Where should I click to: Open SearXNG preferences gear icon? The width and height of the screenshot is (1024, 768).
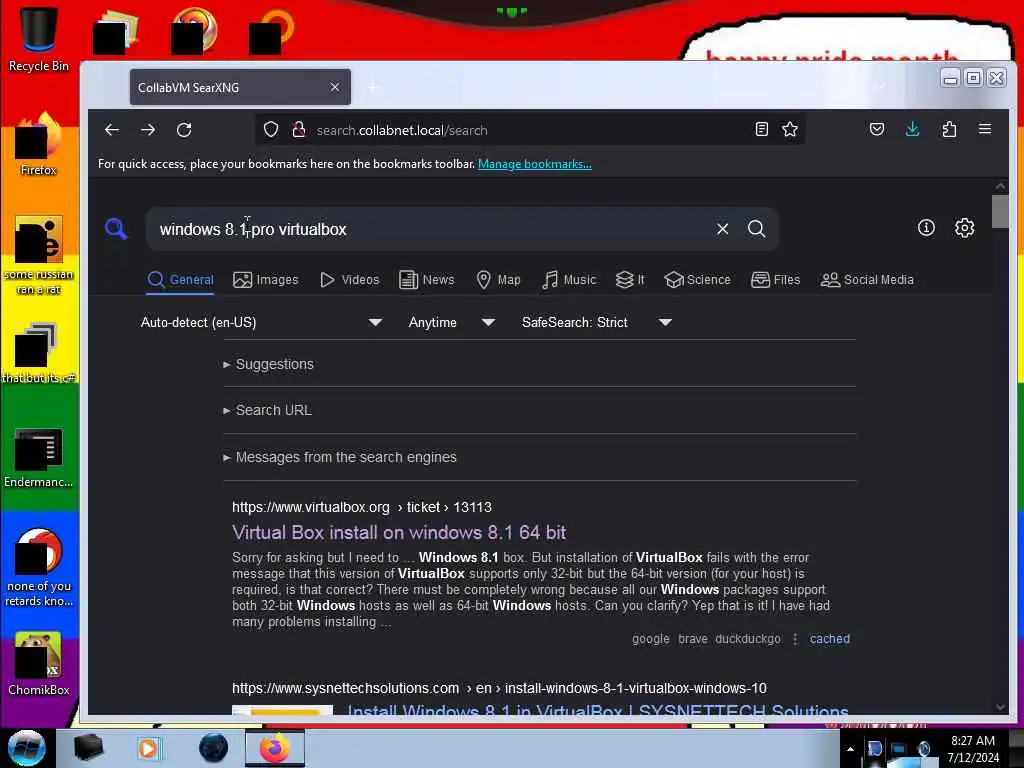coord(965,228)
